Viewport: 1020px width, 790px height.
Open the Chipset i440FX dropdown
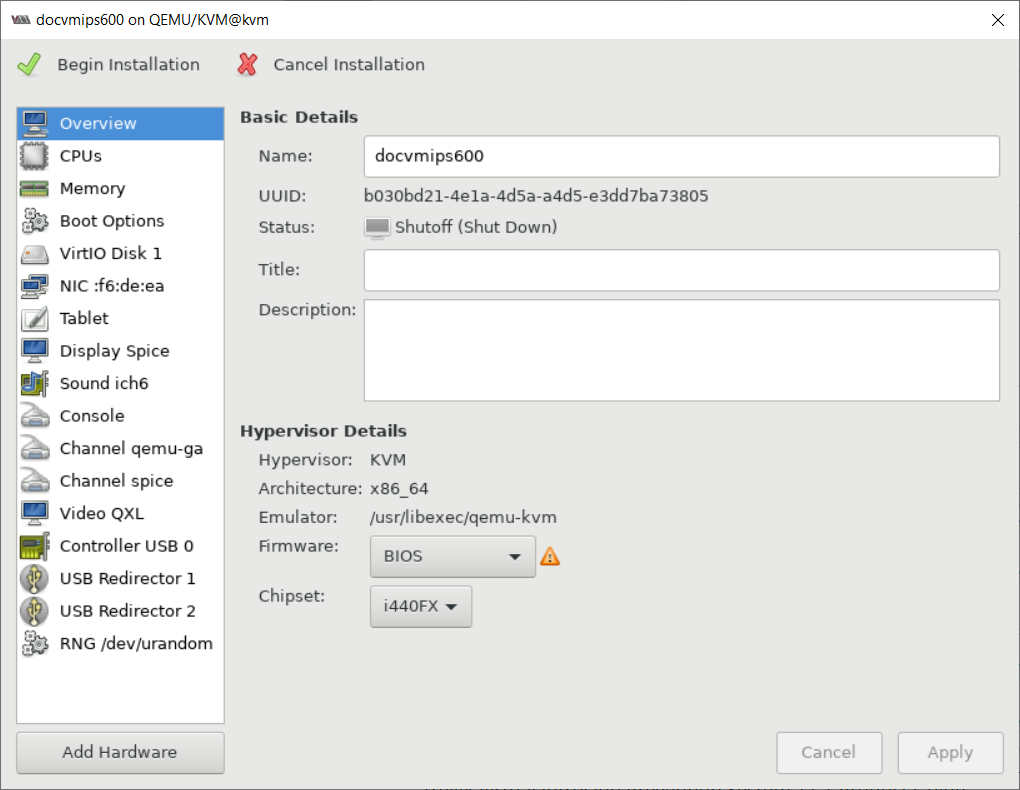[x=421, y=606]
